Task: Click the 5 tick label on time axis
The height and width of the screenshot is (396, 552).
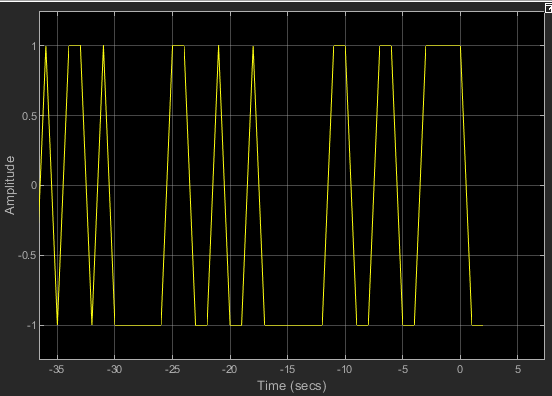Action: click(518, 369)
